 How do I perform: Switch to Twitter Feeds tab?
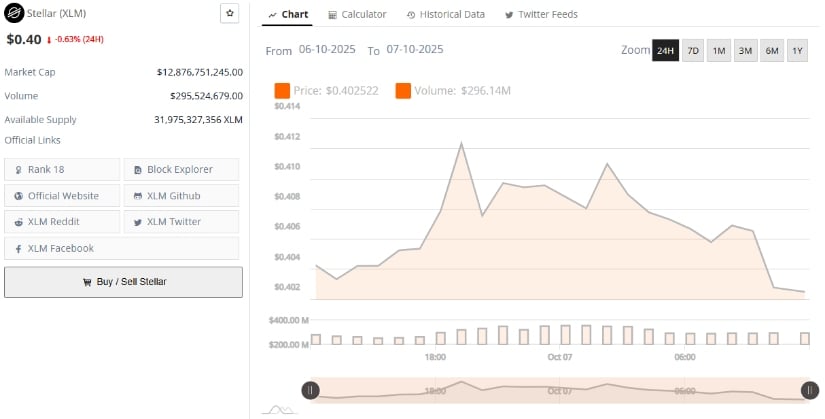[x=541, y=15]
